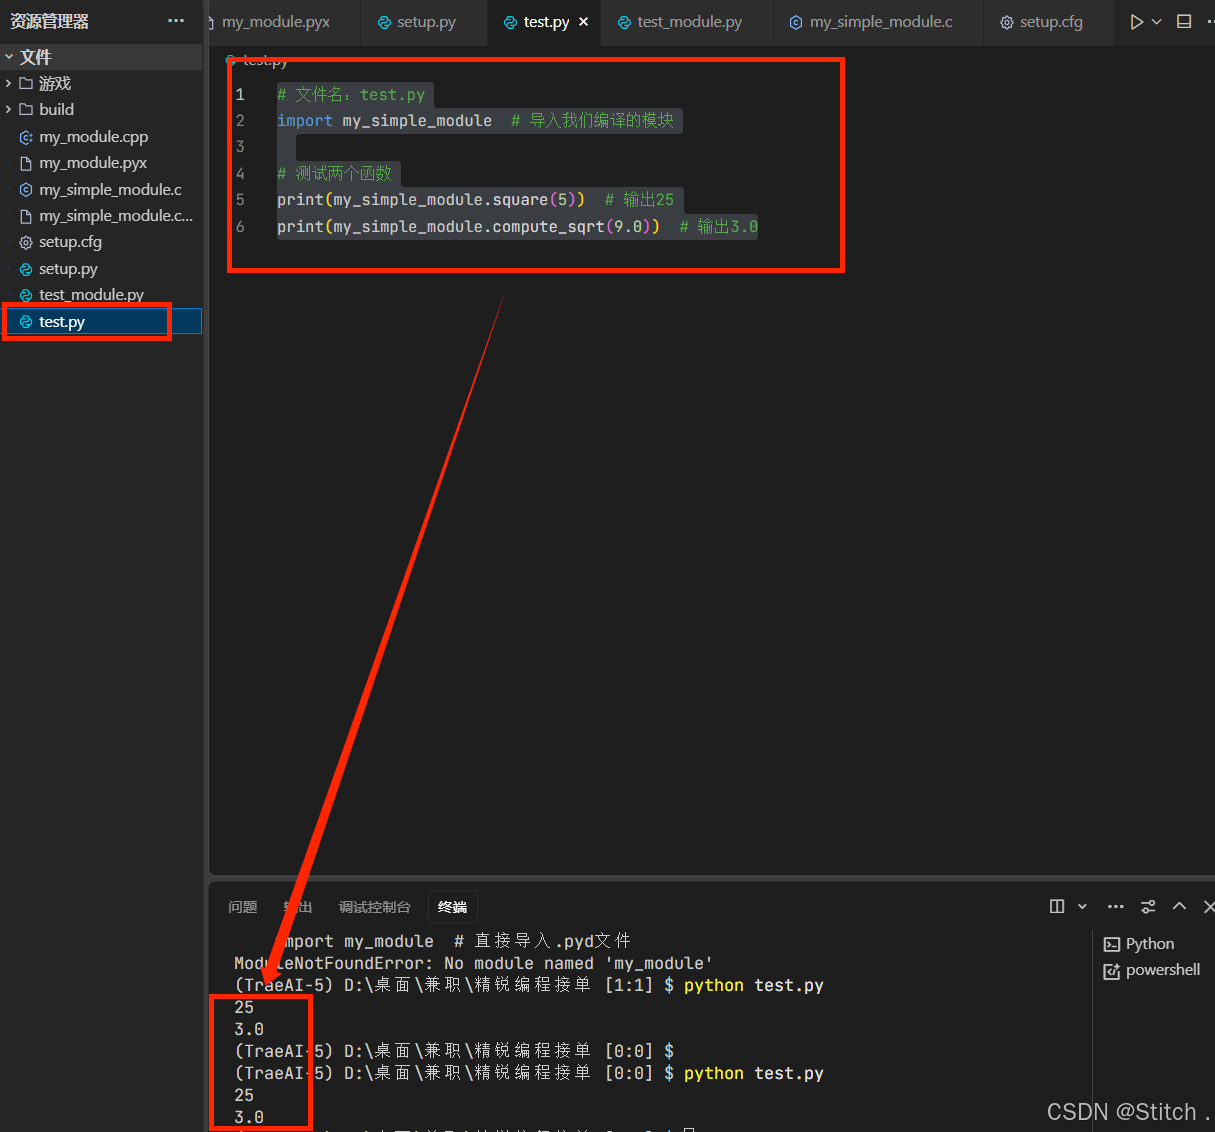Click the Run Python File play icon
The image size is (1215, 1132).
(x=1136, y=21)
